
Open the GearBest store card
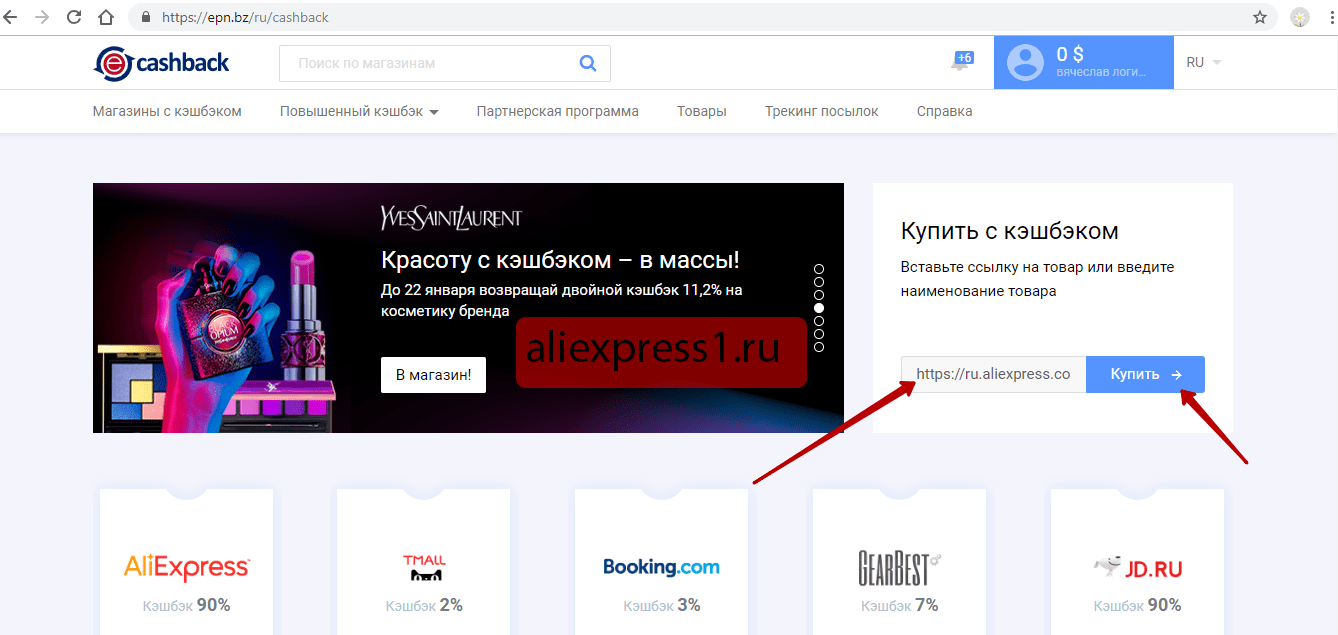tap(899, 562)
